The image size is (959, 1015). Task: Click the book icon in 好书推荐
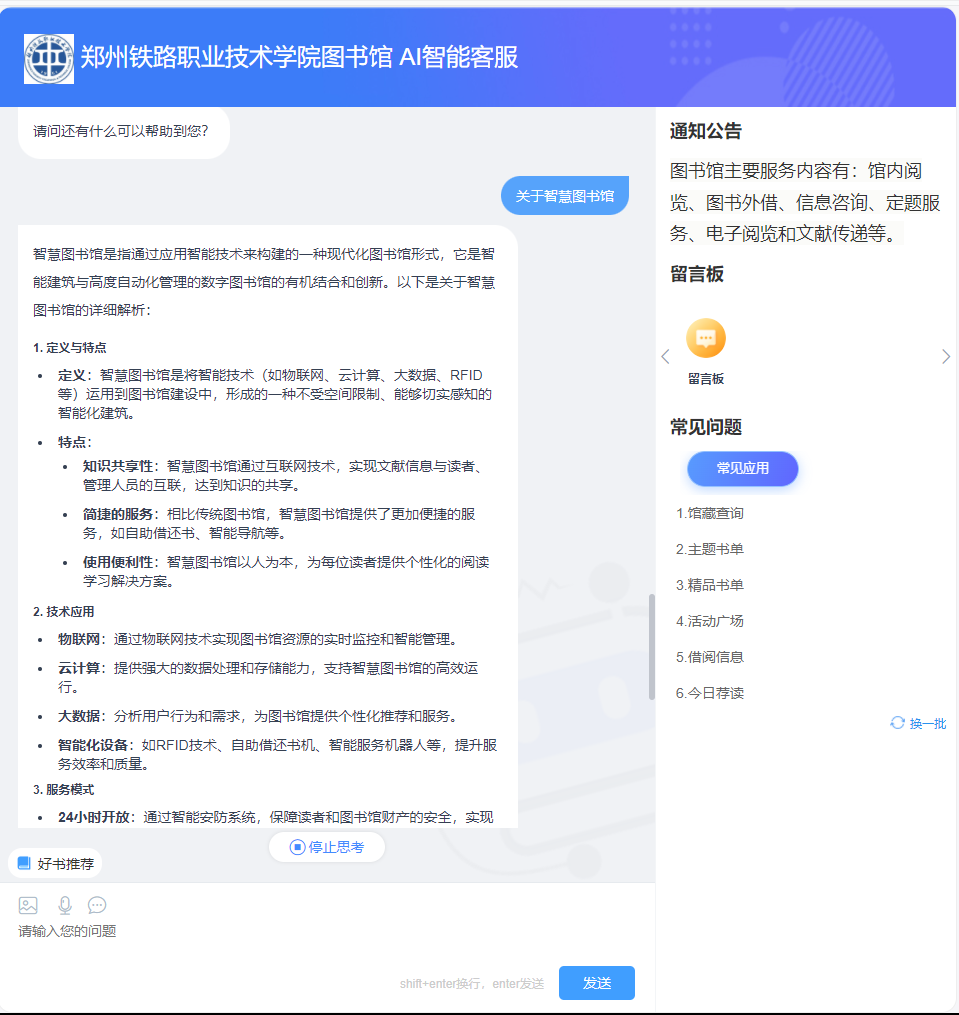[x=24, y=864]
